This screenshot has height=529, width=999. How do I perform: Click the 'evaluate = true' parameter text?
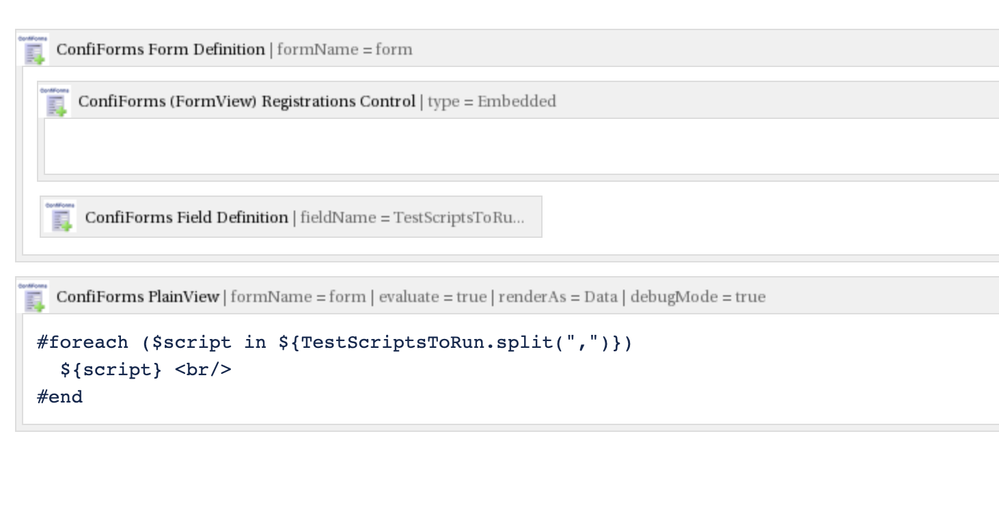(x=433, y=297)
